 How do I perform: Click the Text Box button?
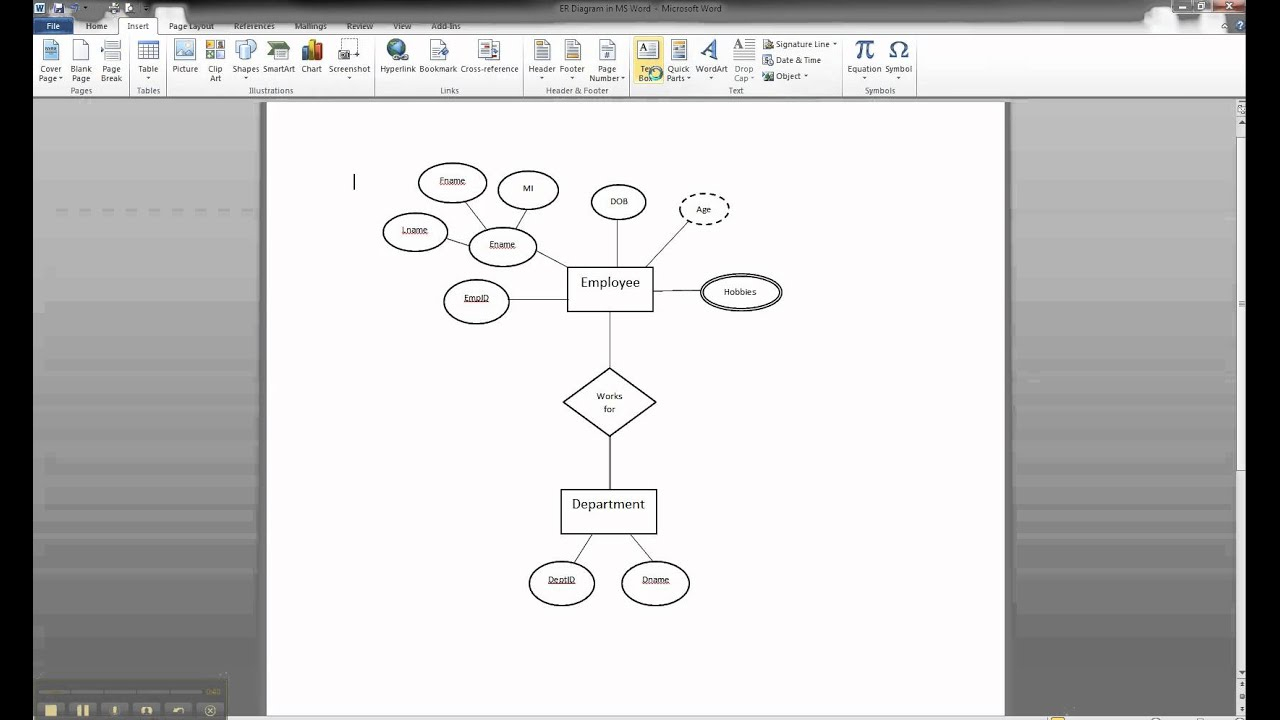pyautogui.click(x=648, y=61)
